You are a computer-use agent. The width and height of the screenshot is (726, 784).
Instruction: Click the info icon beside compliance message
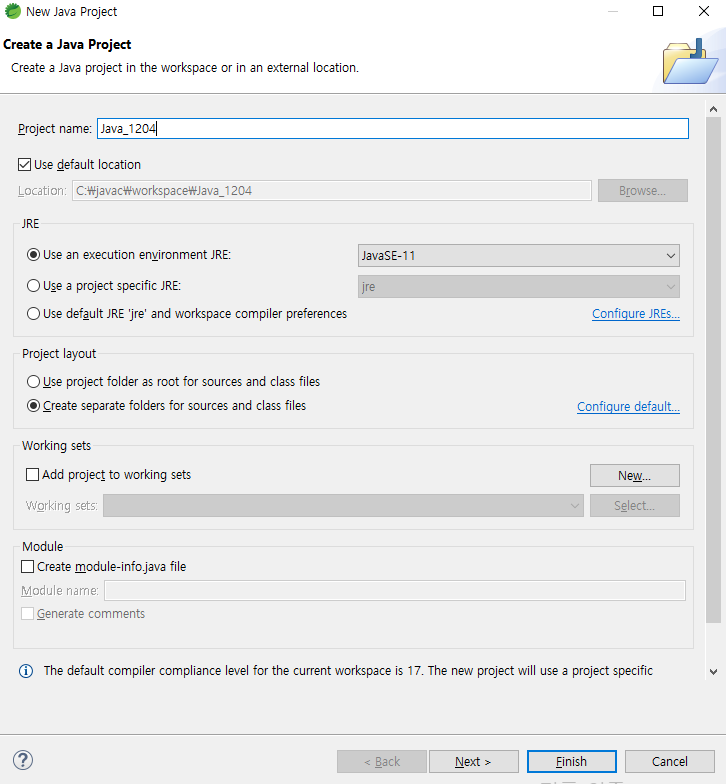tap(26, 671)
